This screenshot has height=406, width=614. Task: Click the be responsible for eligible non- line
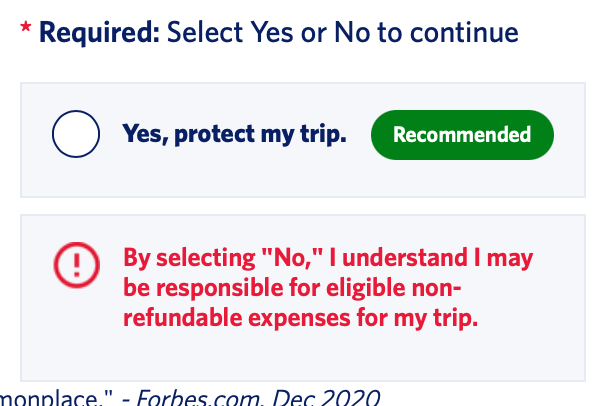[x=292, y=288]
